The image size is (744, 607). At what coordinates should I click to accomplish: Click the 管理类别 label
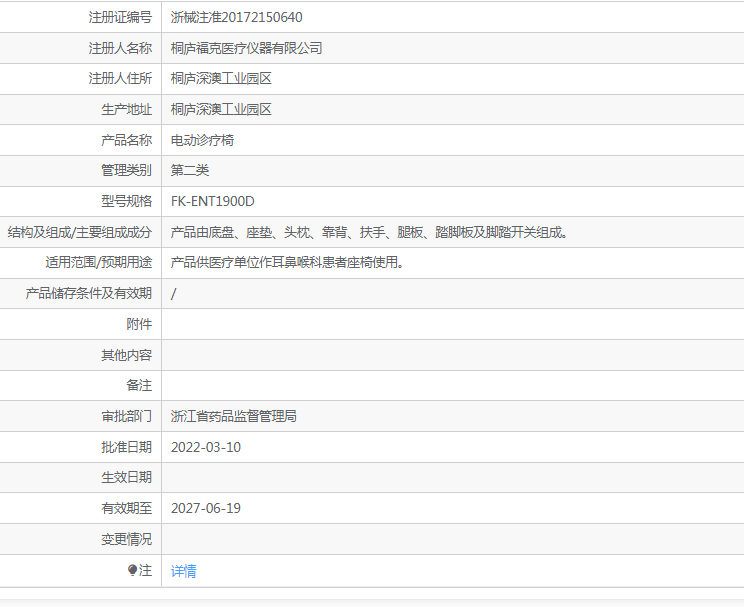click(126, 170)
